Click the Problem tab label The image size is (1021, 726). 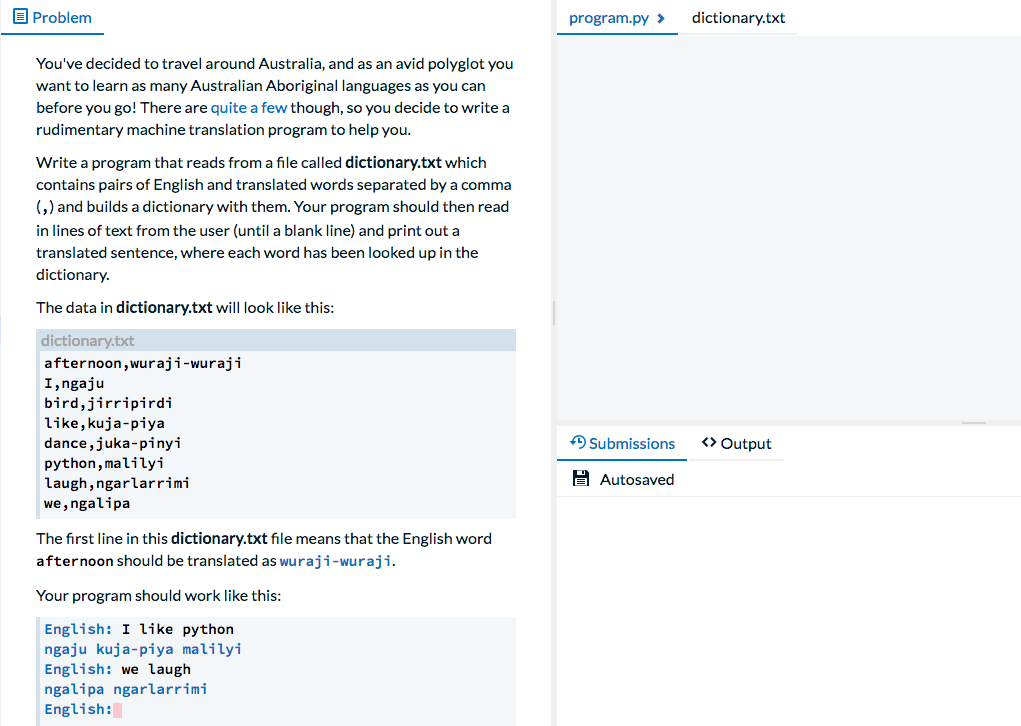click(x=60, y=17)
